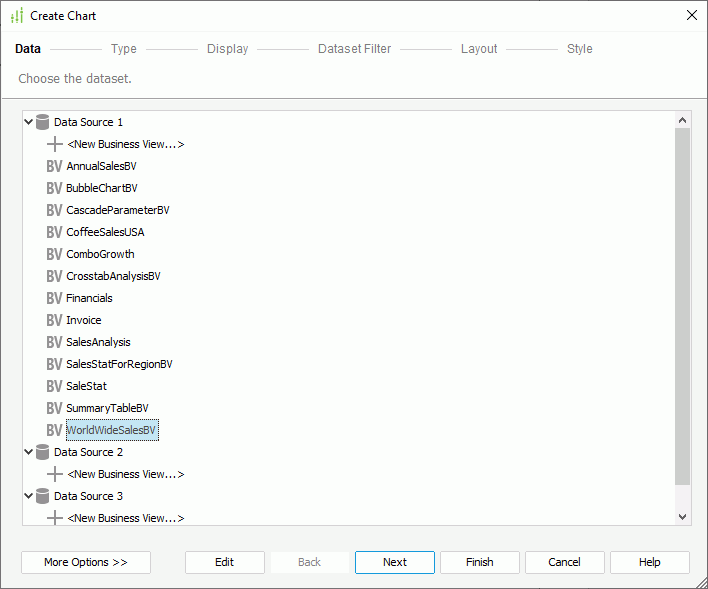Viewport: 708px width, 589px height.
Task: Go to the Type step
Action: [x=124, y=49]
